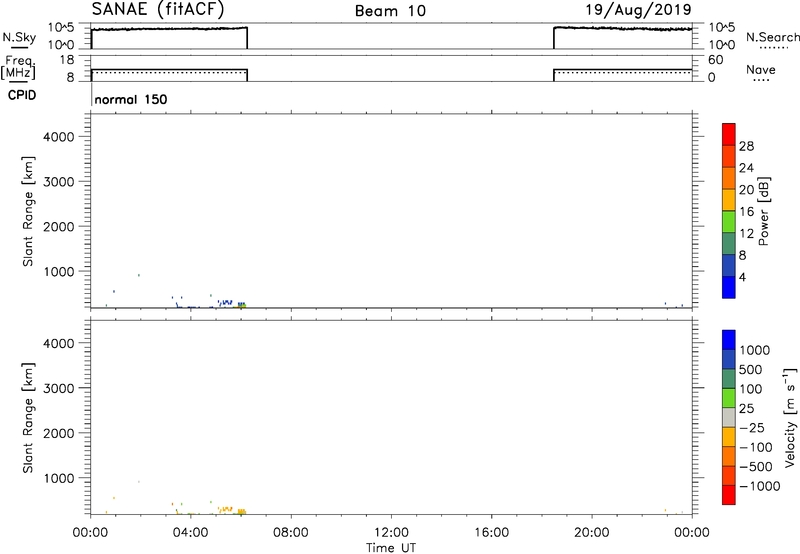Click the morning sky-noise trace in top panel
Screen dimensions: 800x554
(x=169, y=29)
